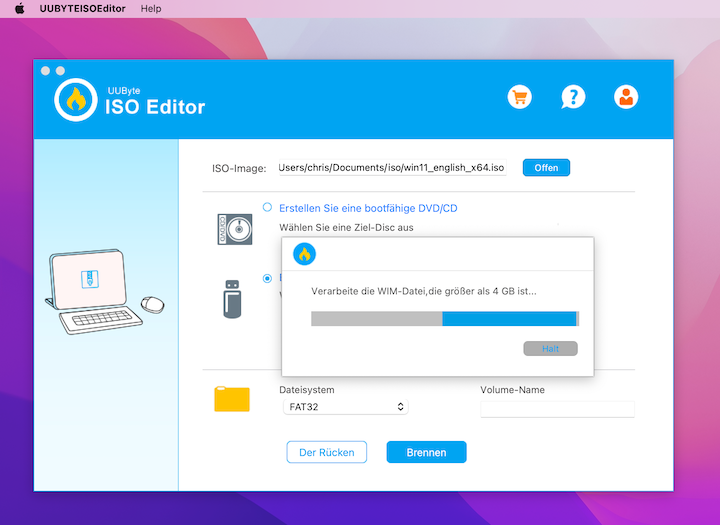Click the yellow folder icon

pos(232,399)
